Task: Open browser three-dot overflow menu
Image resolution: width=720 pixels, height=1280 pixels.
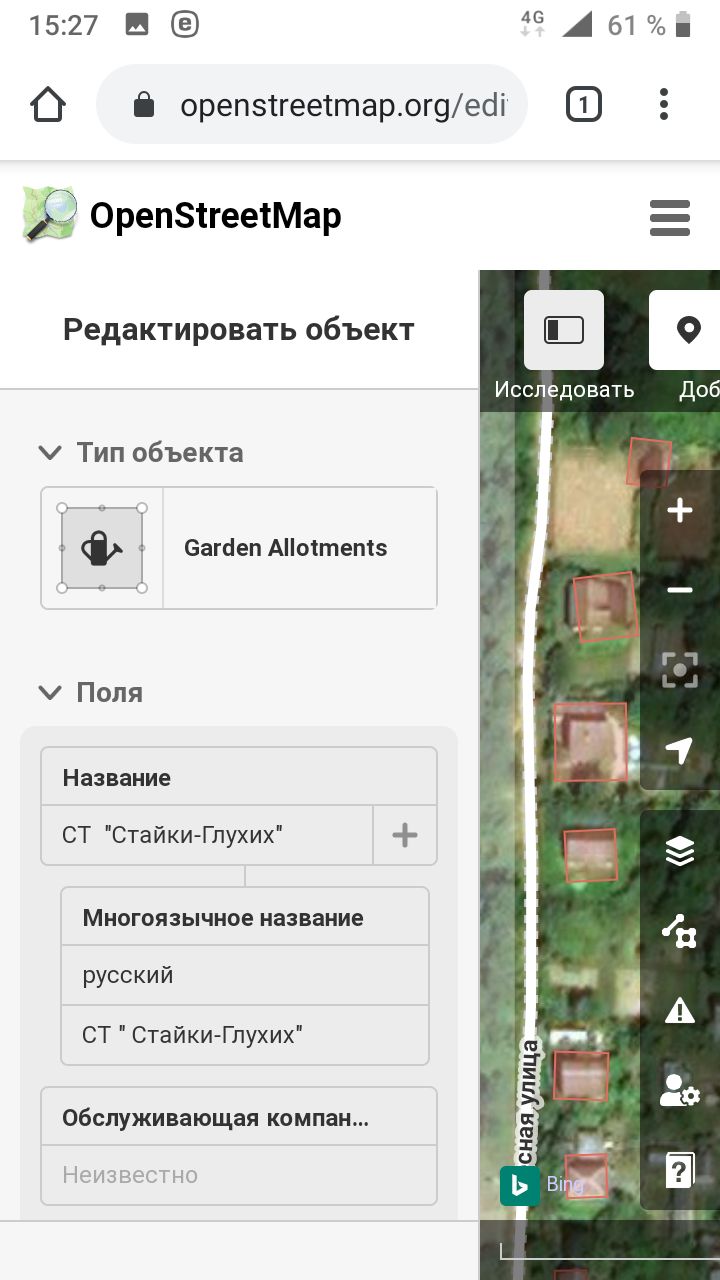Action: (664, 105)
